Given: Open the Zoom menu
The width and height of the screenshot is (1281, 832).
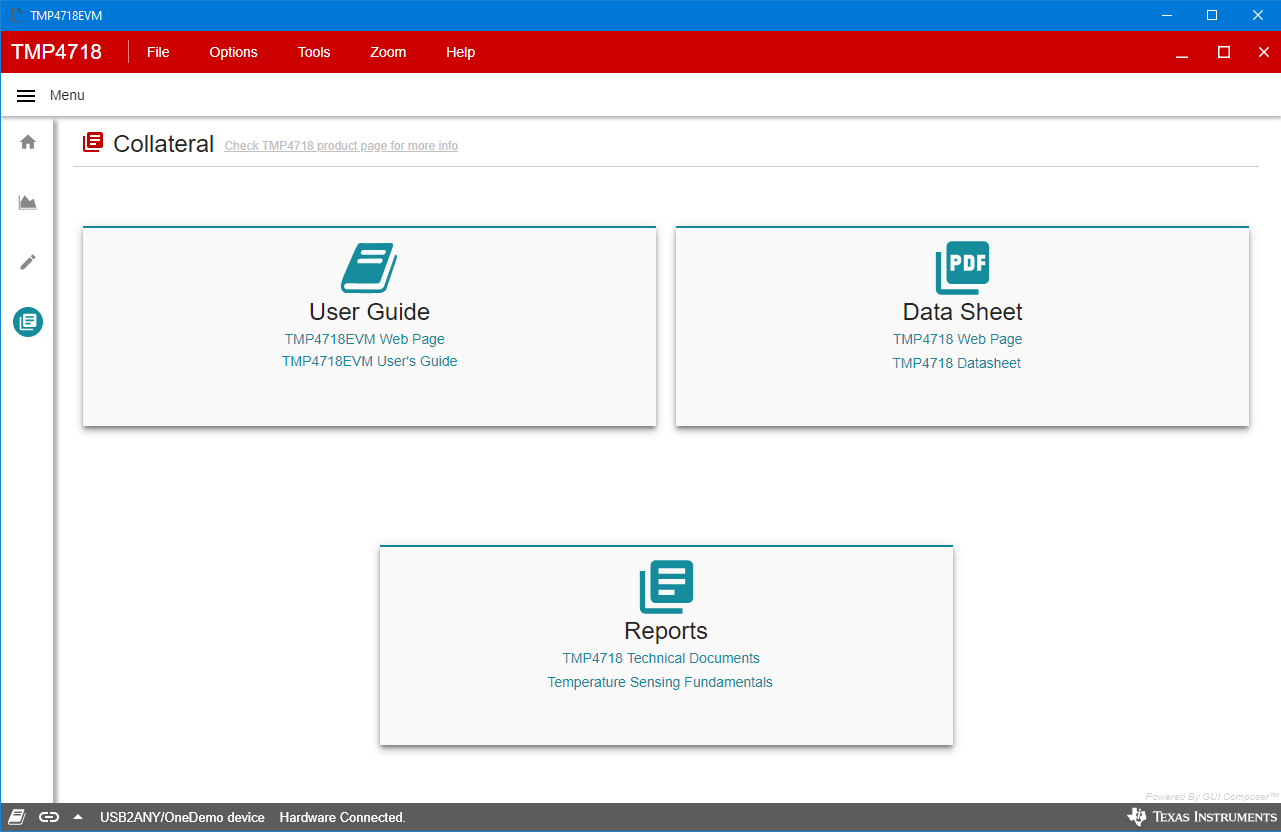Looking at the screenshot, I should (388, 52).
